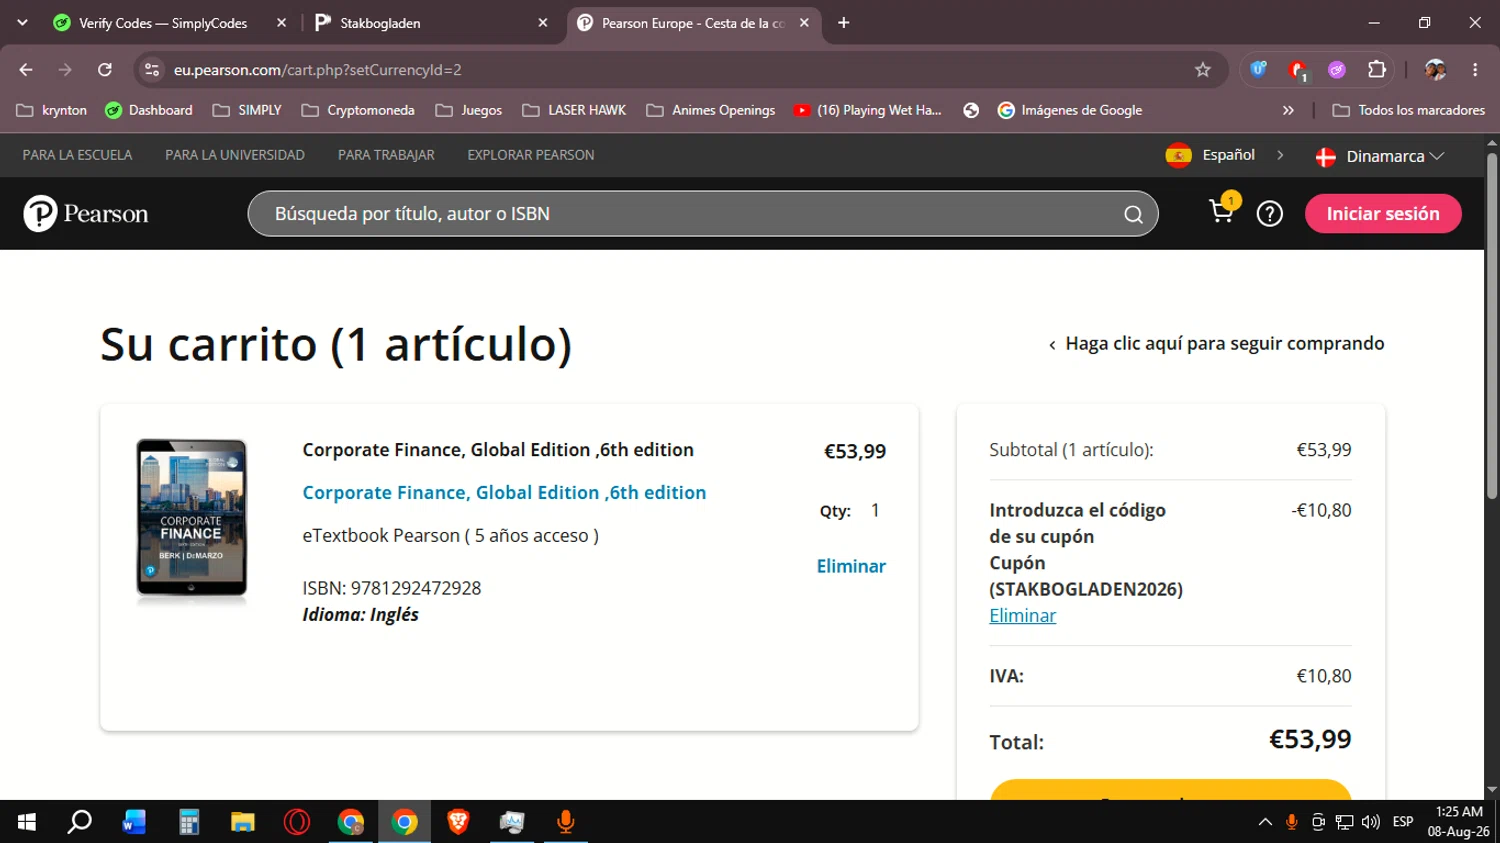The image size is (1500, 843).
Task: Open the taskbar clock showing 1:25 AM
Action: (1459, 822)
